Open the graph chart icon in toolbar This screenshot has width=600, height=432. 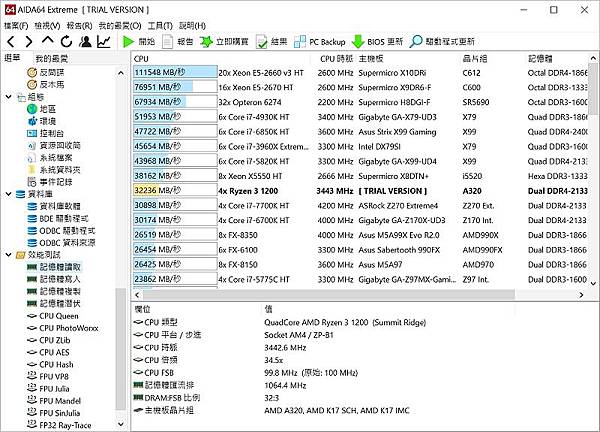pos(104,41)
